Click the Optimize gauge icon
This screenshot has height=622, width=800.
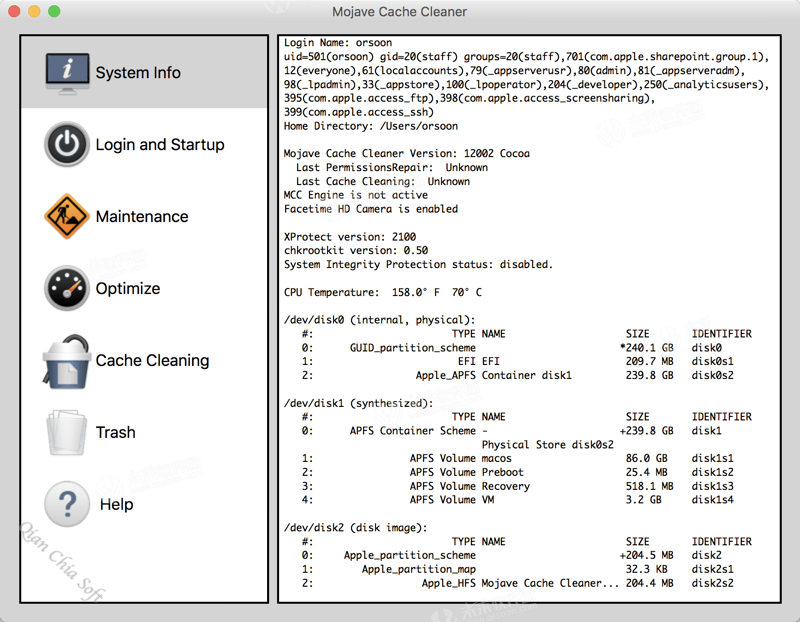tap(67, 288)
